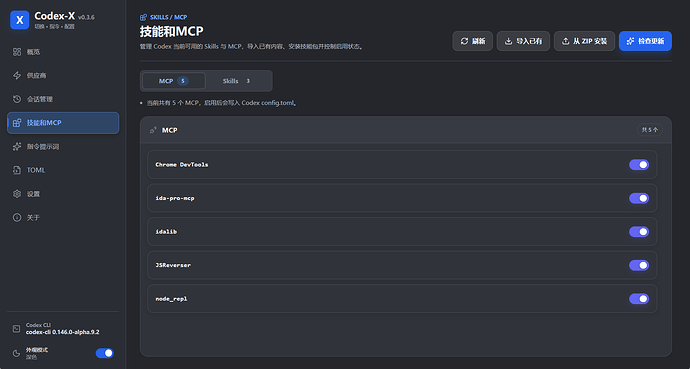Viewport: 690px width, 369px height.
Task: Click the 技能和MCP sidebar icon
Action: pos(17,123)
